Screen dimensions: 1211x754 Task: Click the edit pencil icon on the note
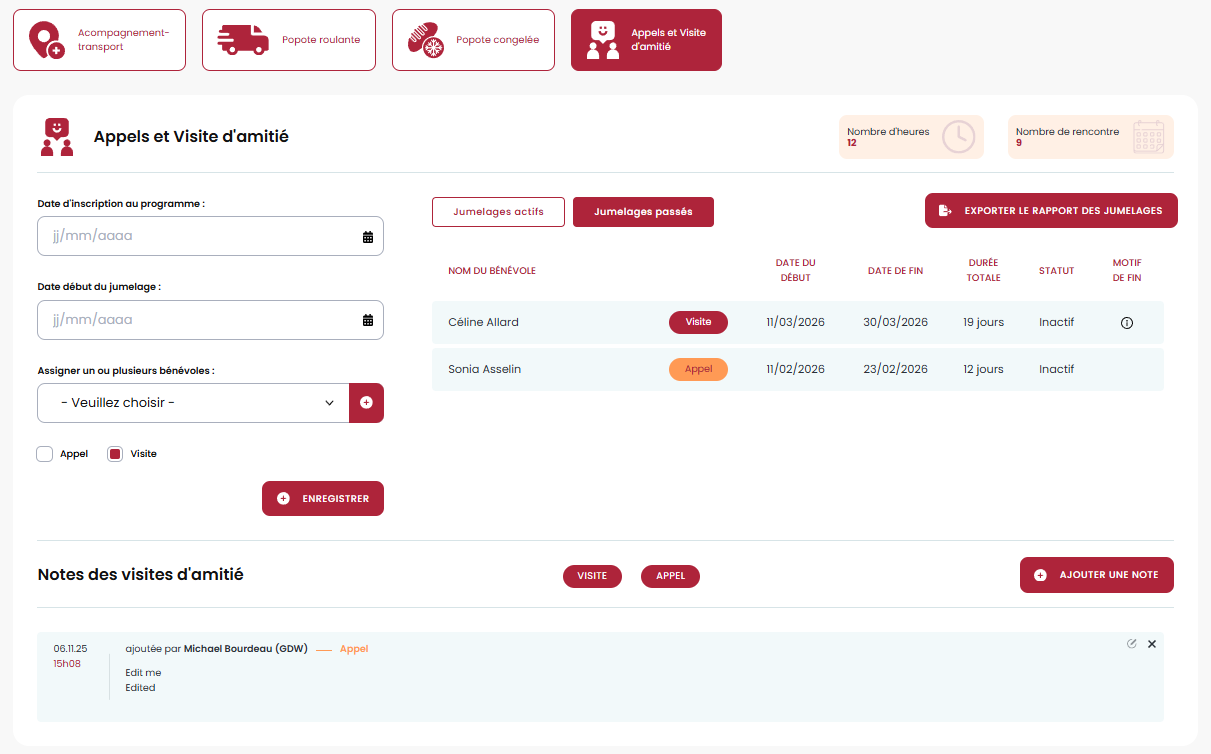coord(1131,643)
